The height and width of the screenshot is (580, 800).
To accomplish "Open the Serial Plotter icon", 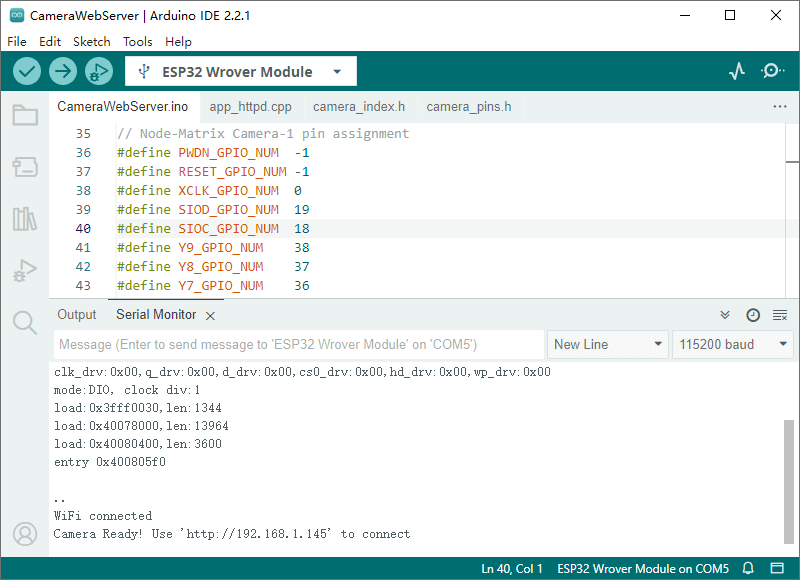I will pos(737,71).
